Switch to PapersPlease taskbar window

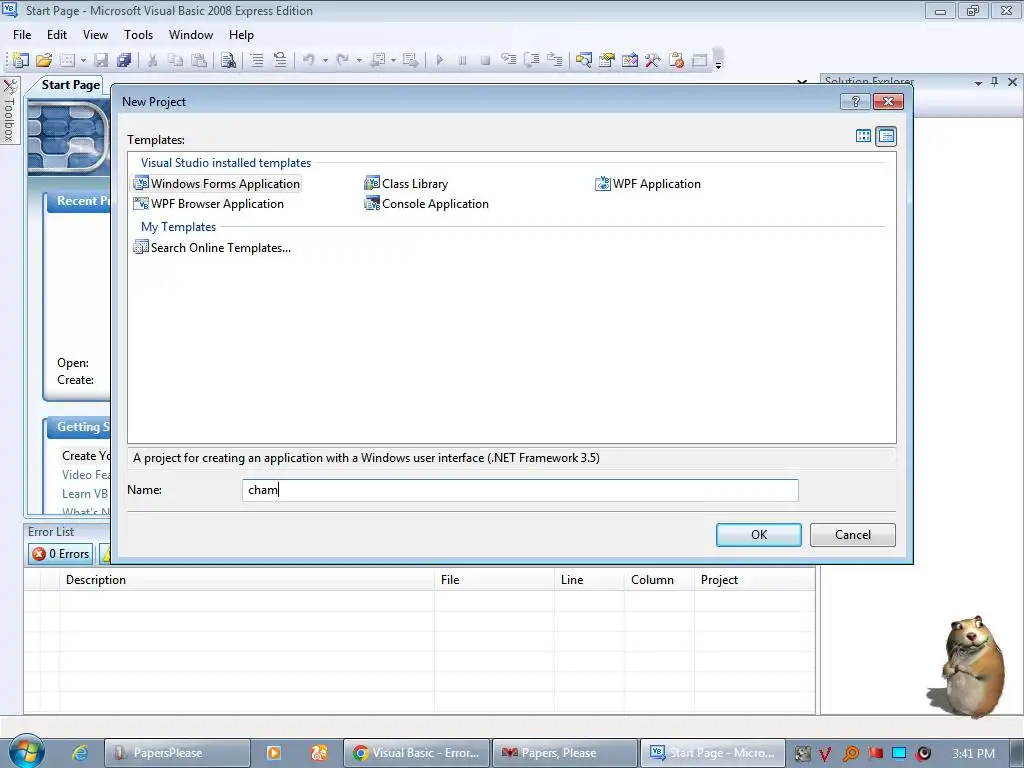coord(177,753)
